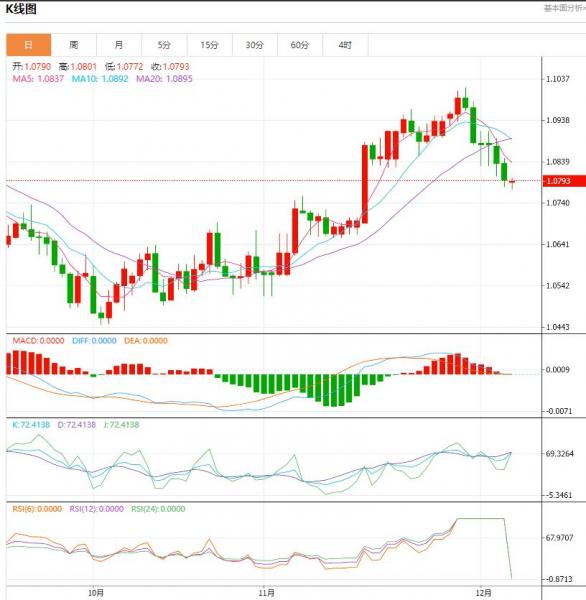This screenshot has height=600, width=586.
Task: Click the MACD: 0.0000 legend label
Action: (38, 341)
